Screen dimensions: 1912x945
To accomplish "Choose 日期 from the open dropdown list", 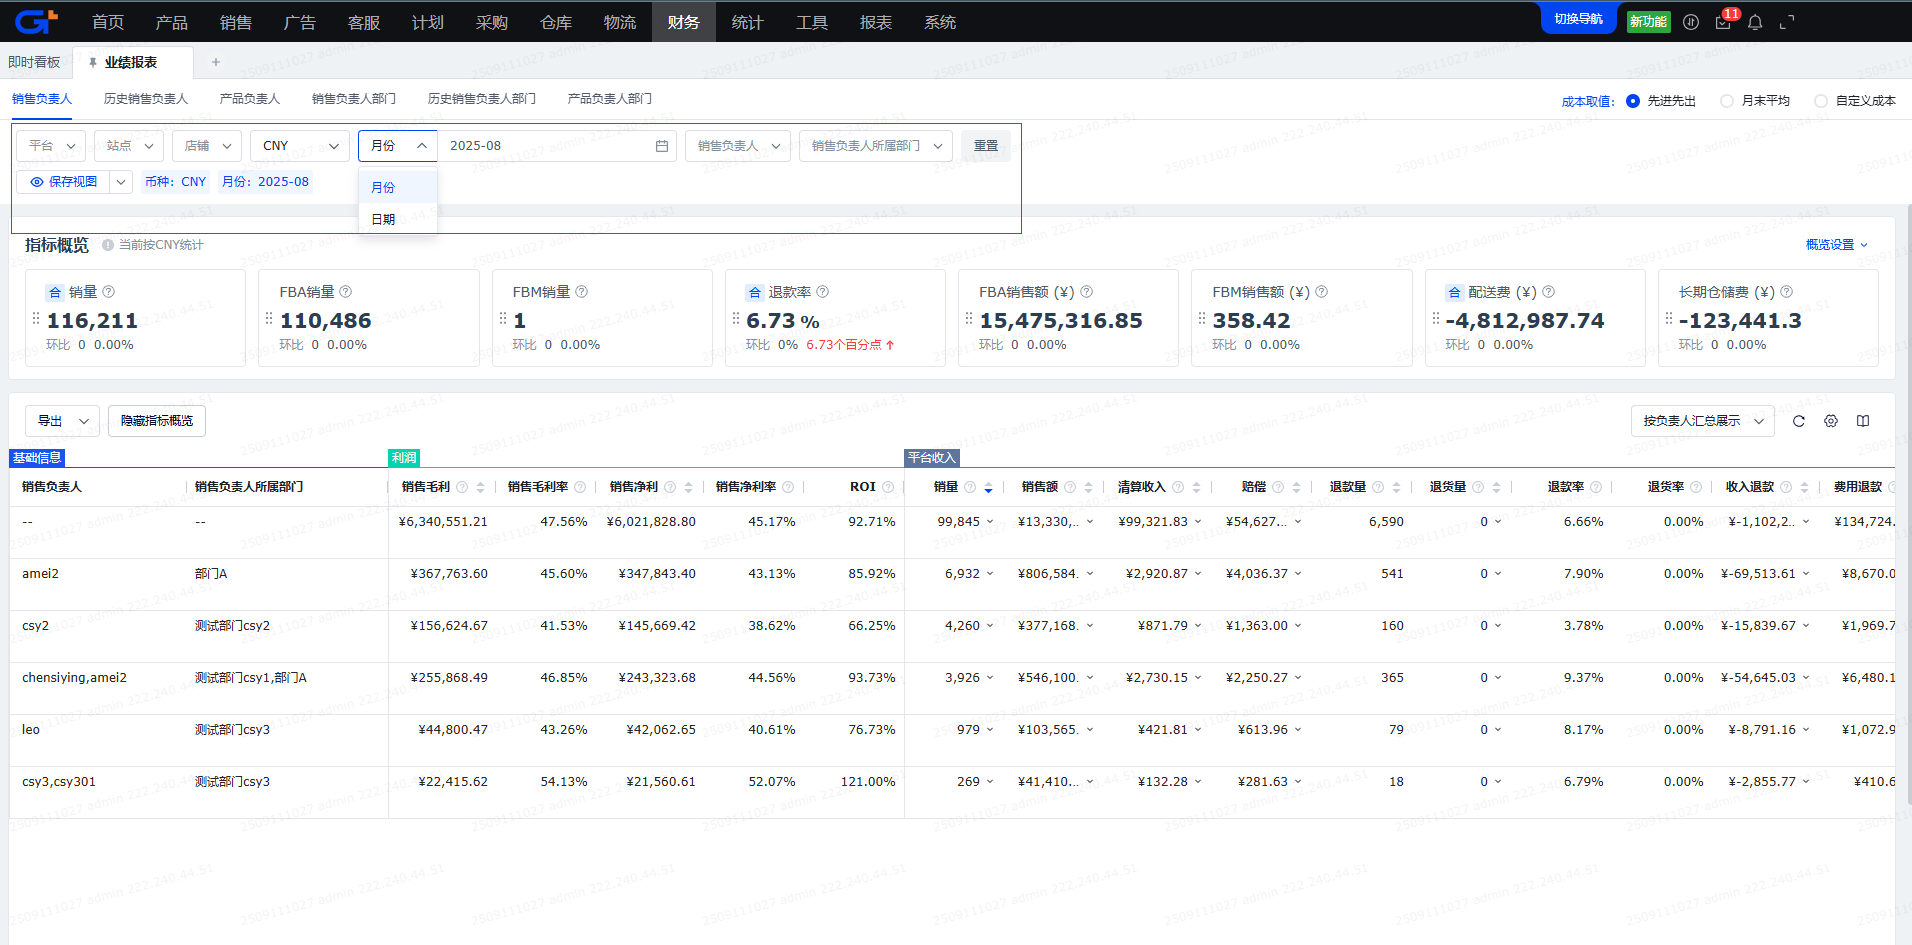I will pos(384,219).
